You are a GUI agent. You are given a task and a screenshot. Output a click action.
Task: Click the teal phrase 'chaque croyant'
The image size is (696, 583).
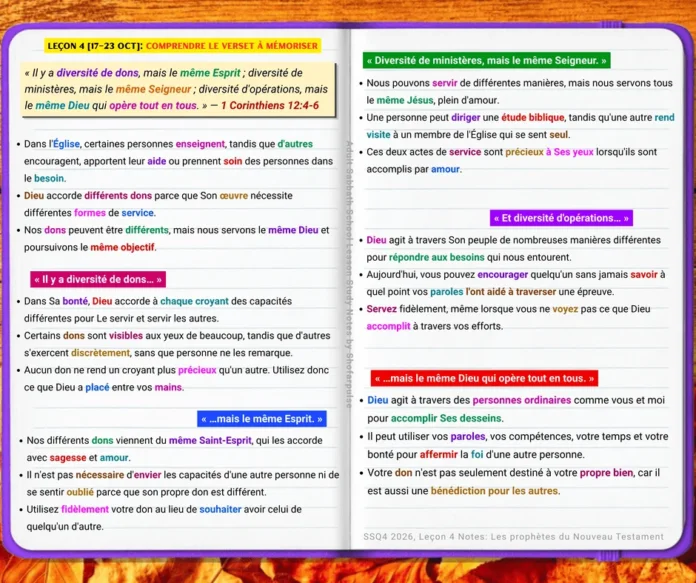pos(194,301)
